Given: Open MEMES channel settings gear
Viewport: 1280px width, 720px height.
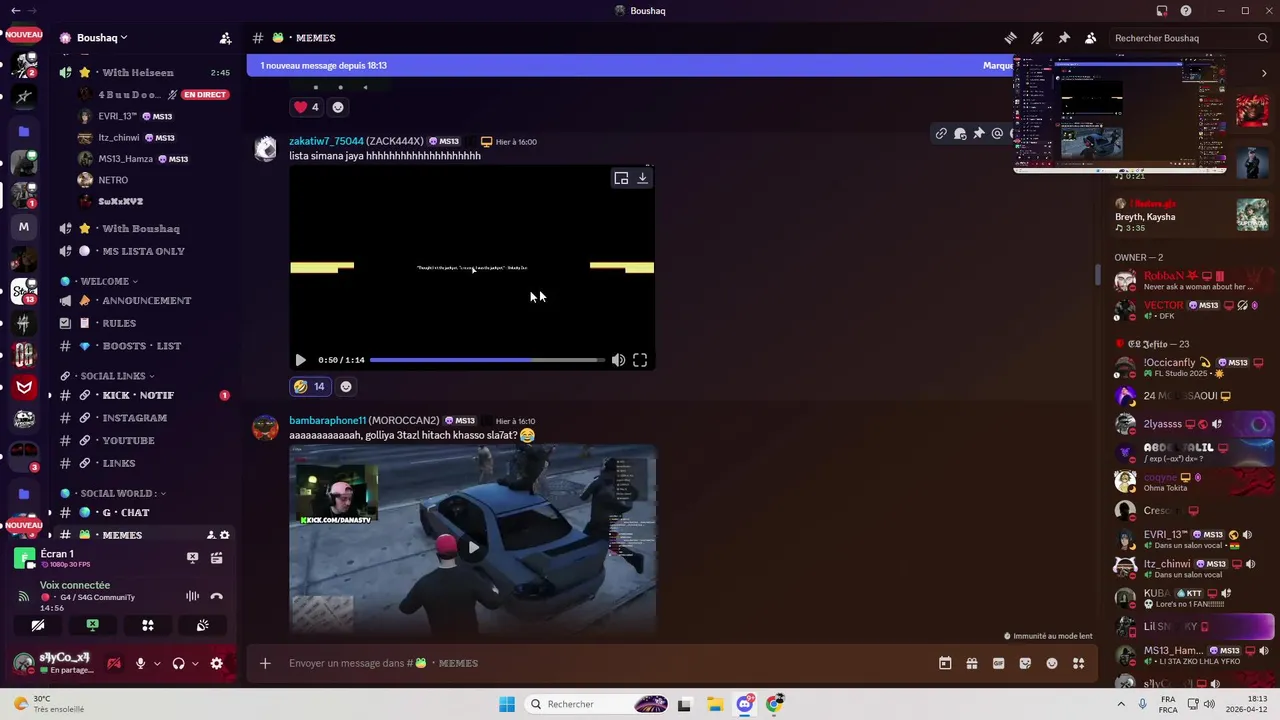Looking at the screenshot, I should tap(224, 535).
